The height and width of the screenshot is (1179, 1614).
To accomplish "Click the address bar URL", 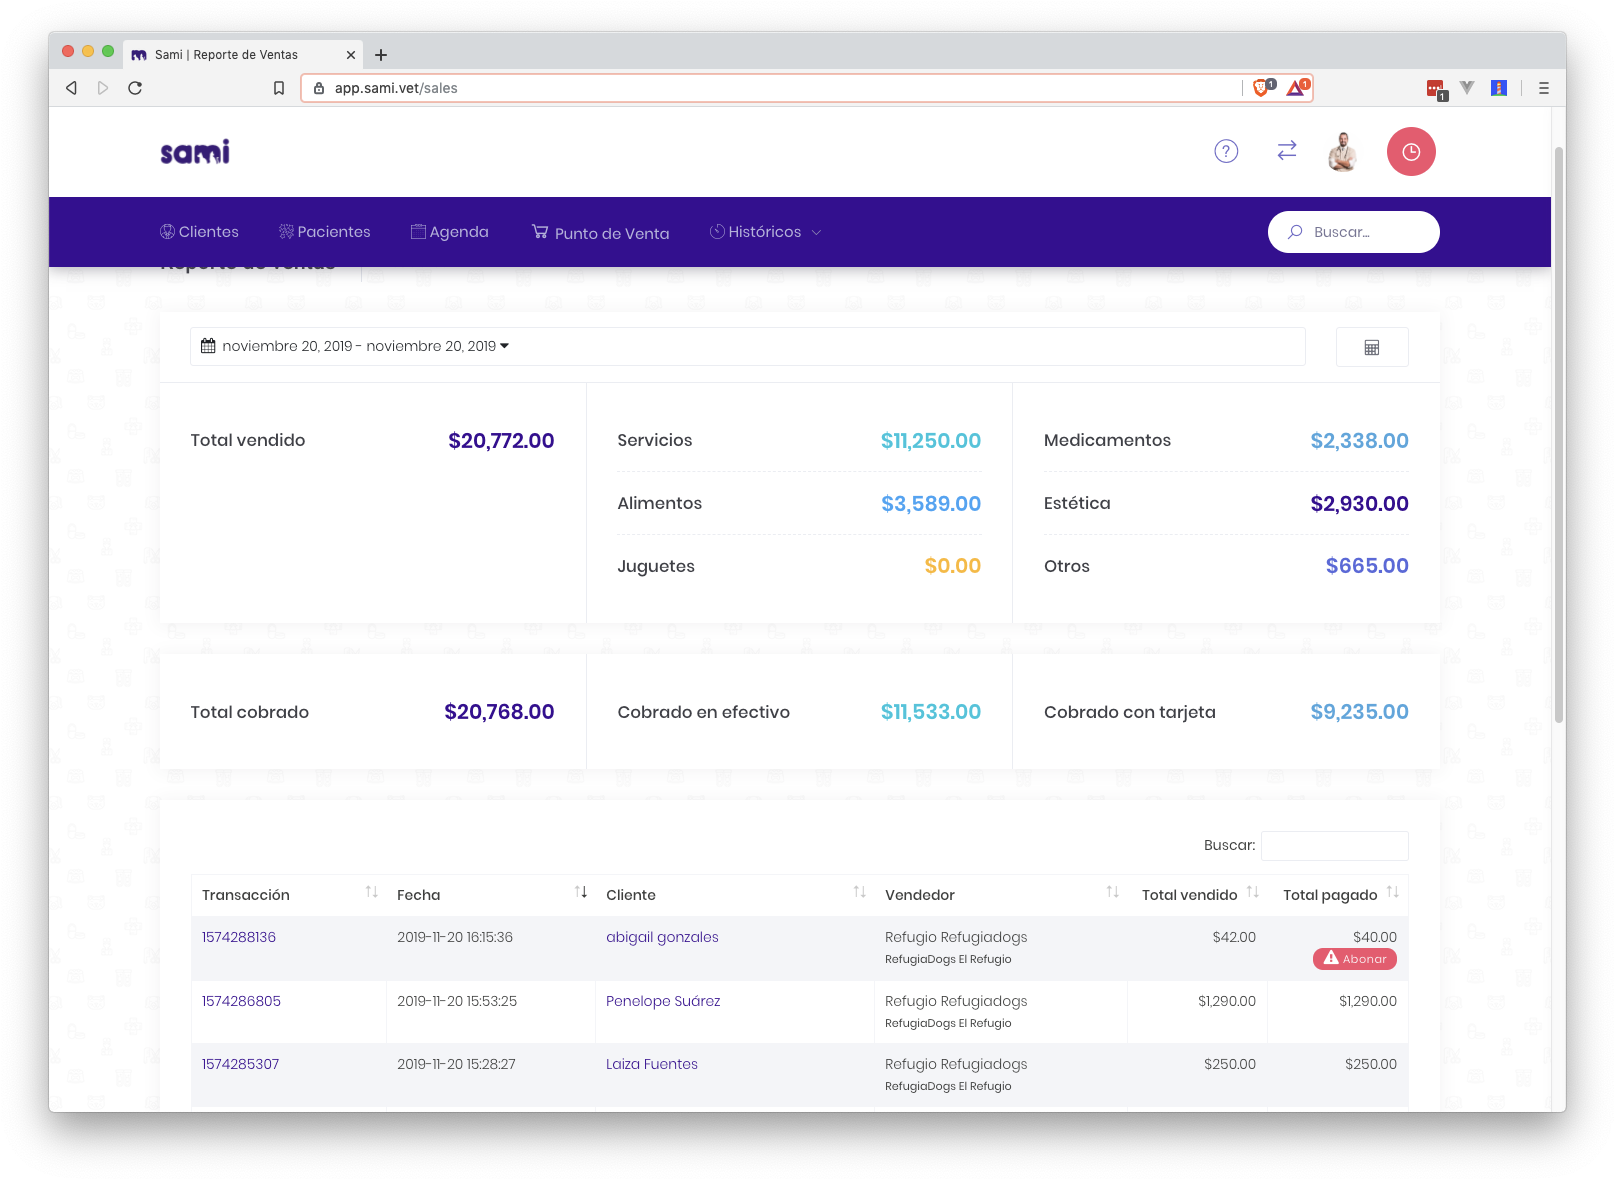I will click(x=396, y=88).
